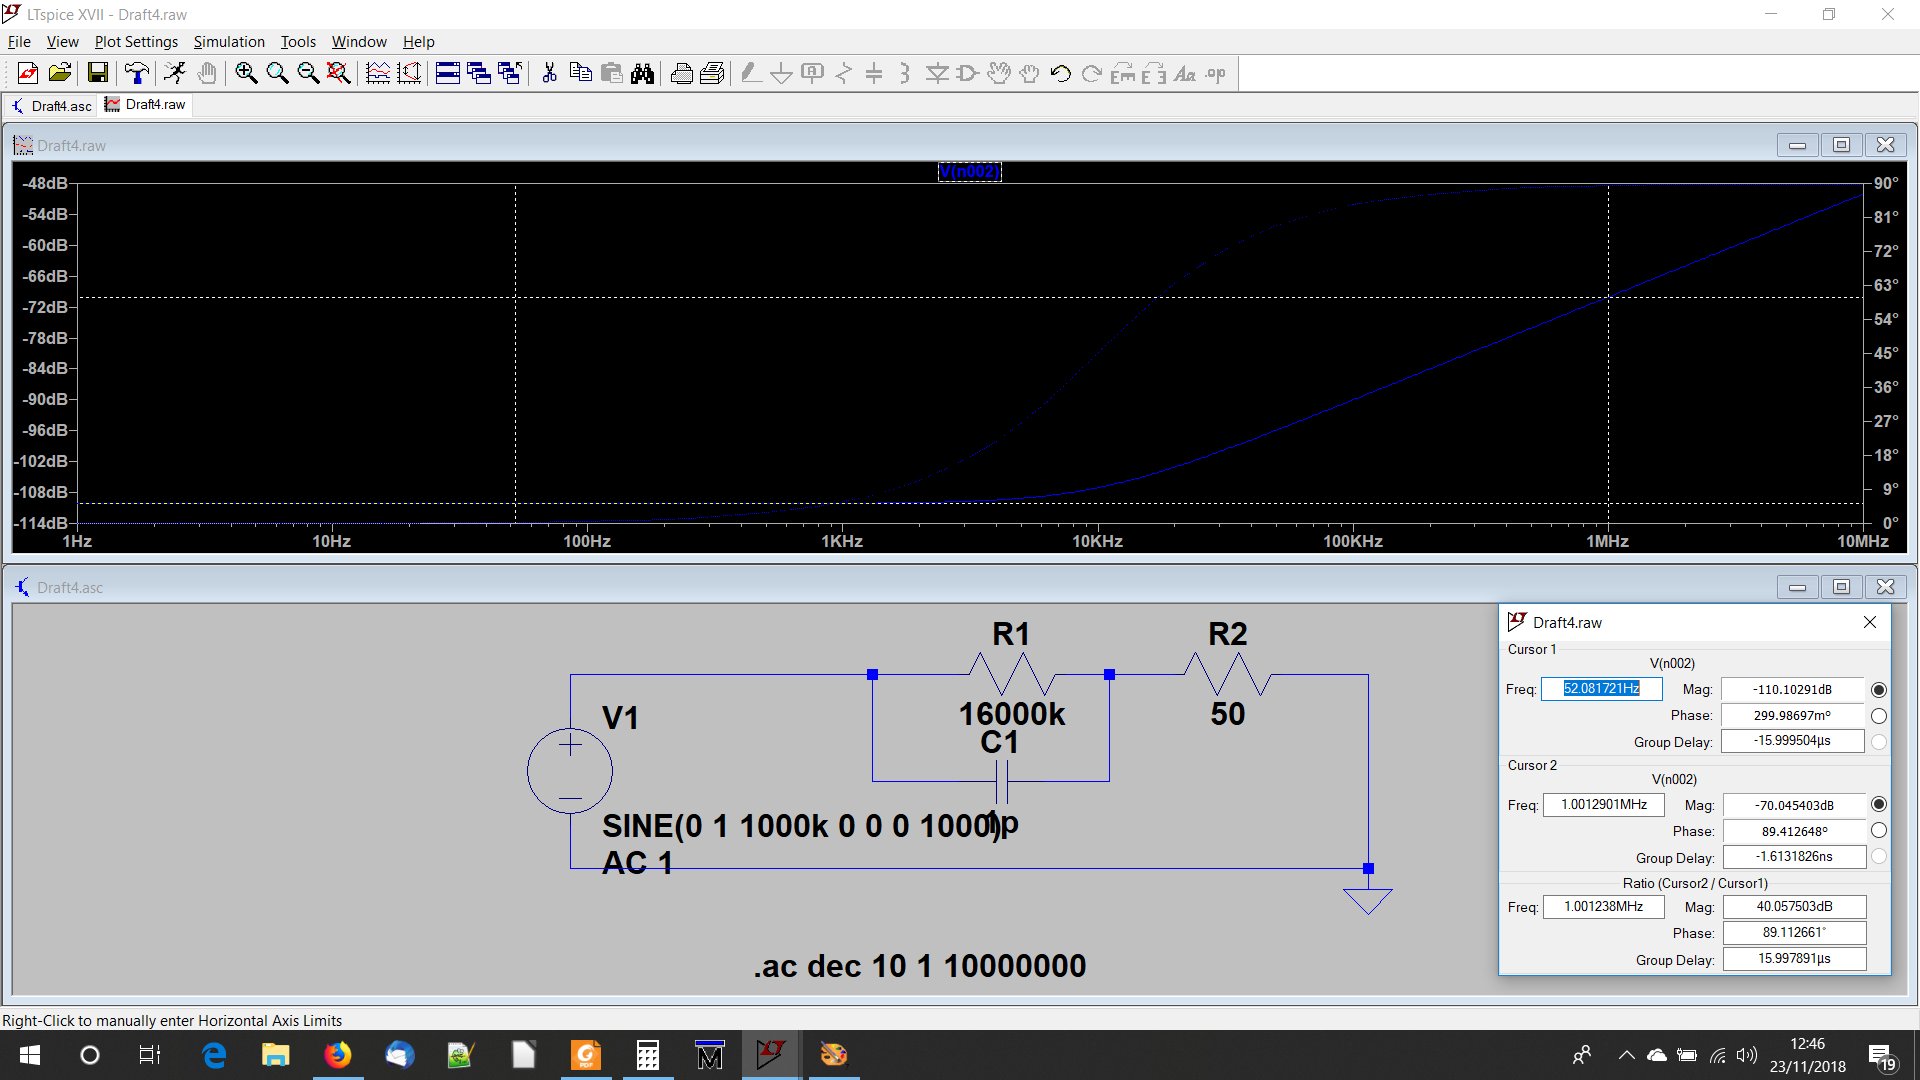1920x1080 pixels.
Task: Close the Draft4.raw cursor dialog
Action: click(1869, 622)
